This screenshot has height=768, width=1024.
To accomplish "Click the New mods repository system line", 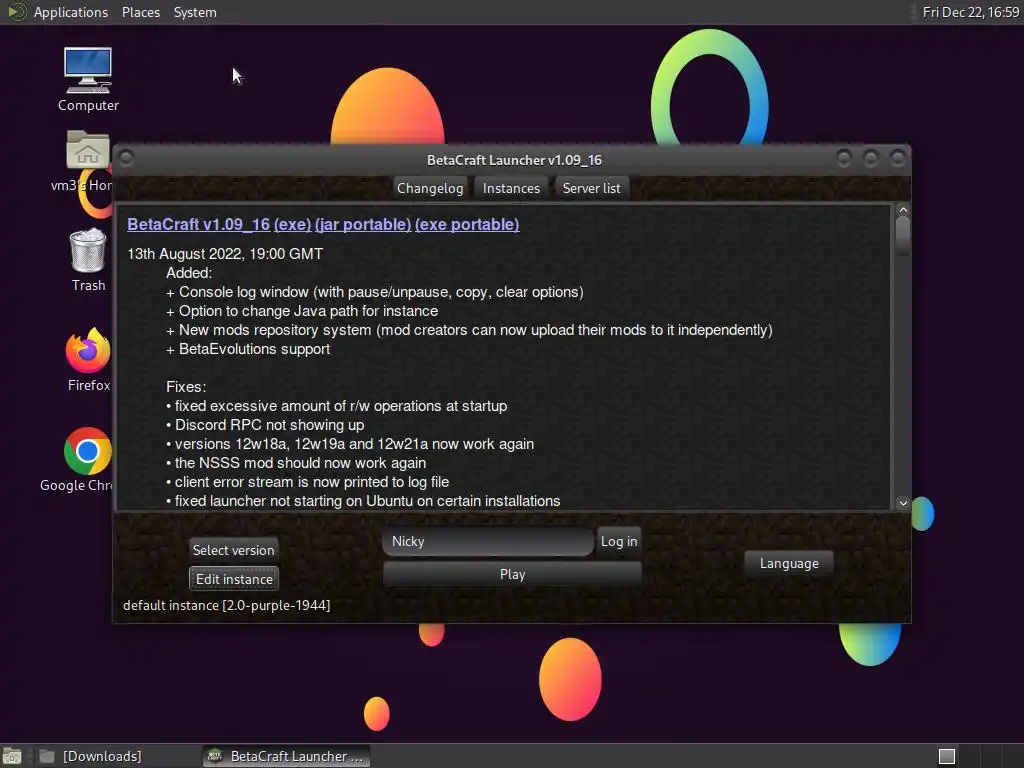I will [470, 330].
